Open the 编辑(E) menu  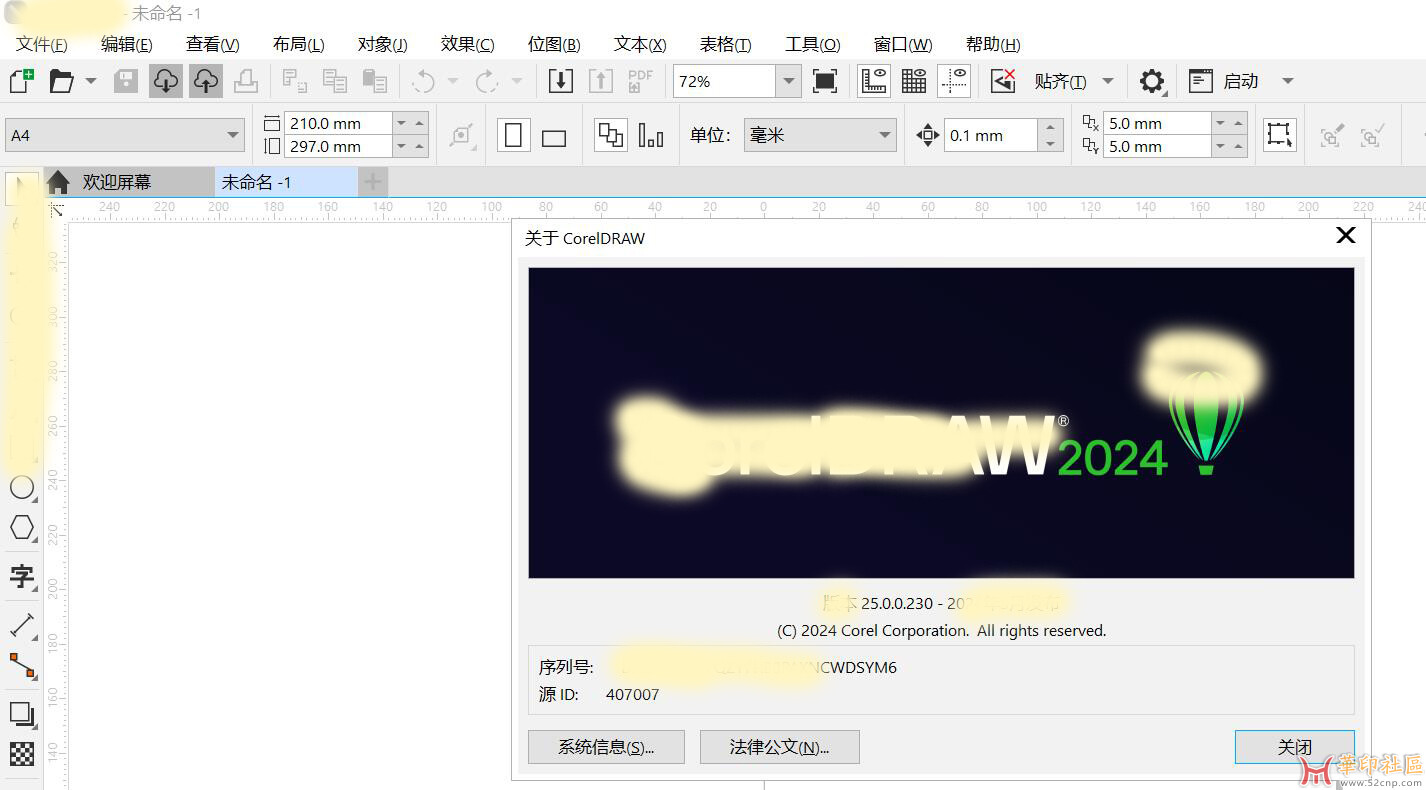(x=127, y=44)
